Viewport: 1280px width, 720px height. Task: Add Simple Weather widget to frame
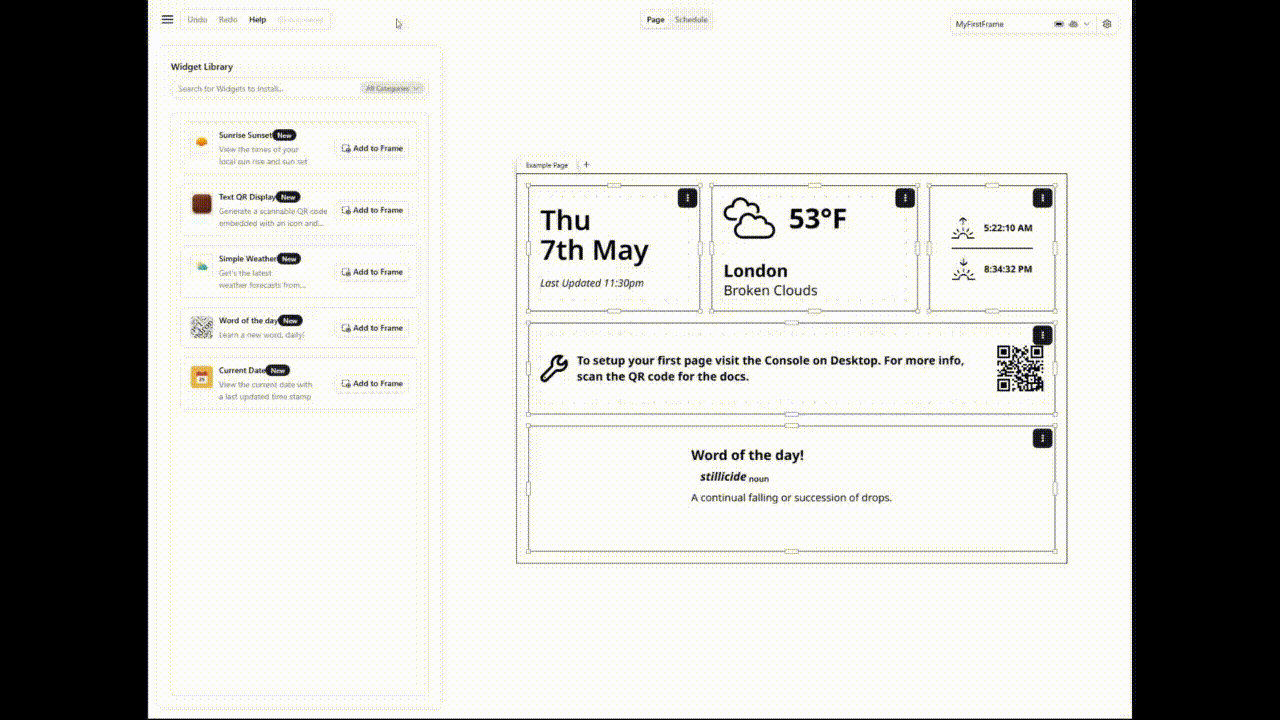372,272
